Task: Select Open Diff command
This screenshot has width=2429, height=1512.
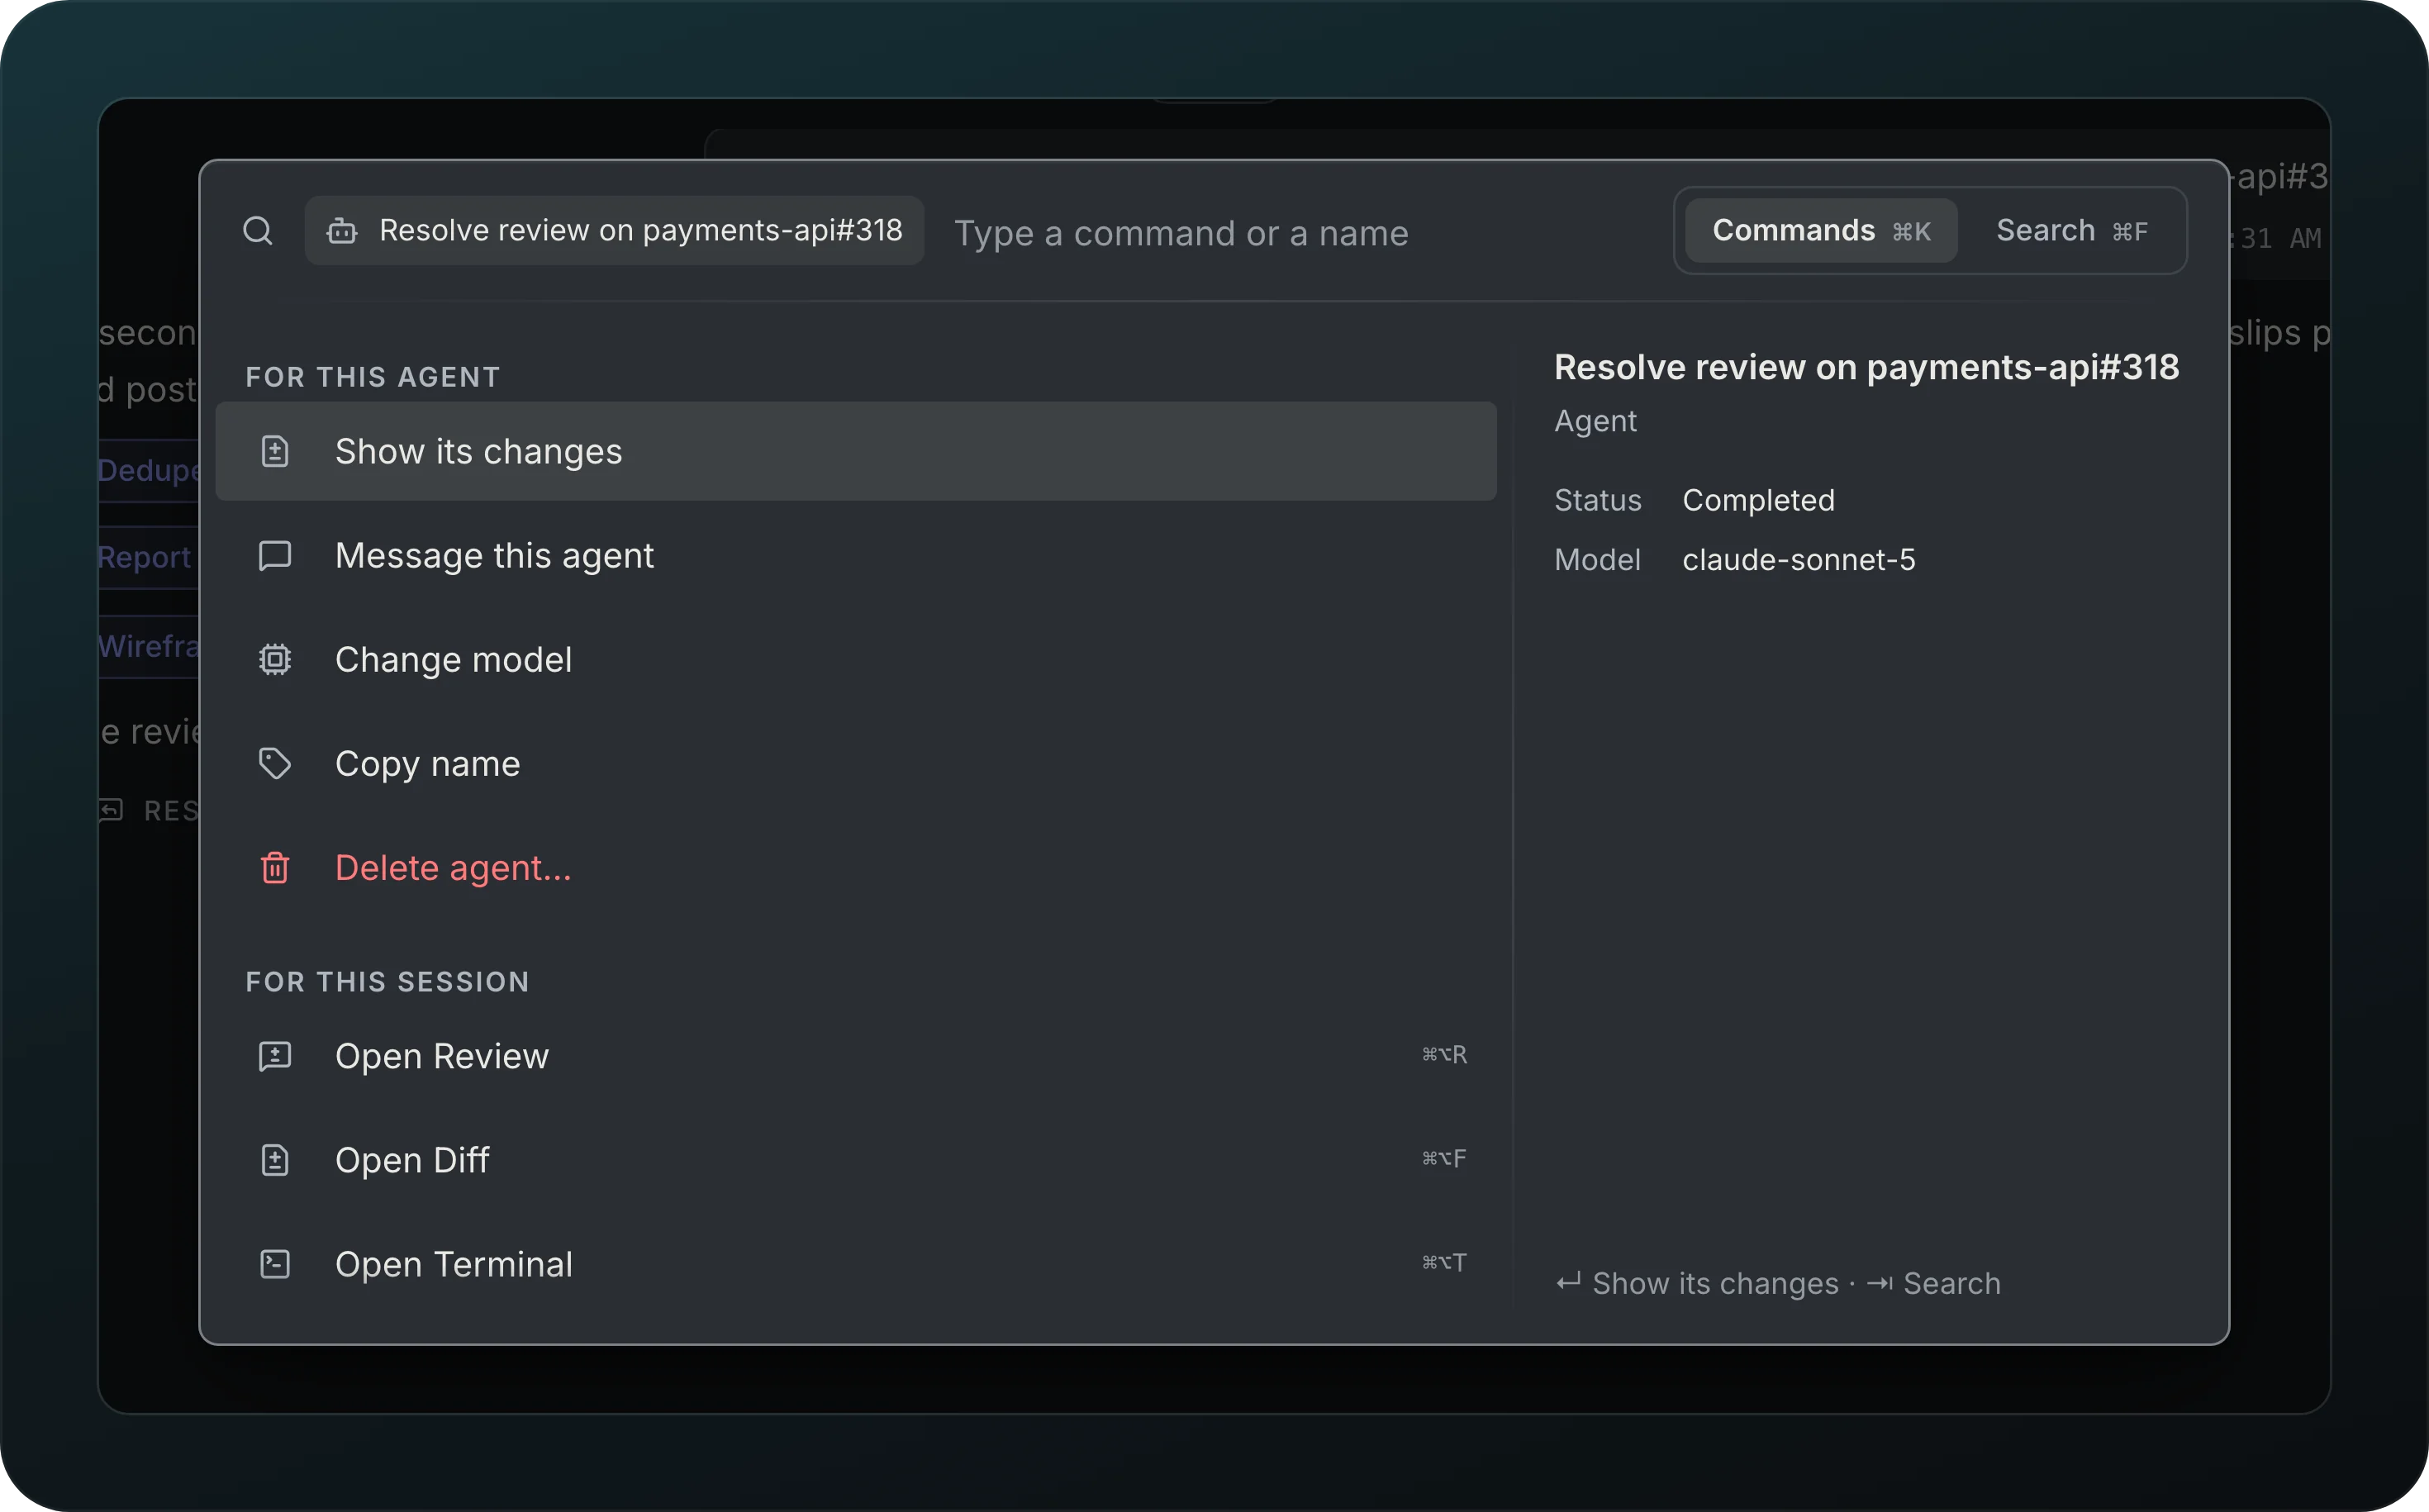Action: (856, 1160)
